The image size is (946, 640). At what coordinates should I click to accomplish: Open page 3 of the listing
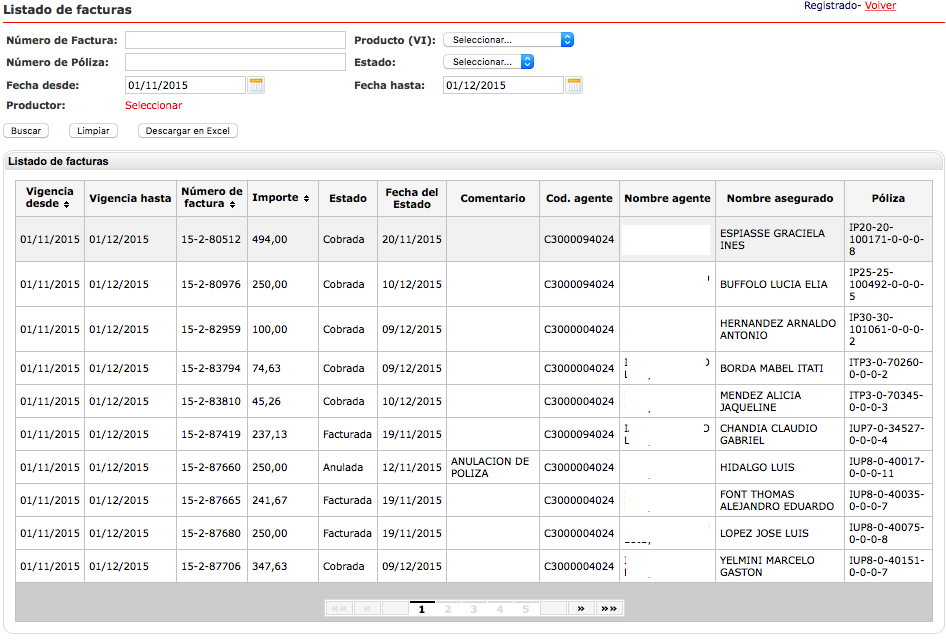[x=474, y=608]
